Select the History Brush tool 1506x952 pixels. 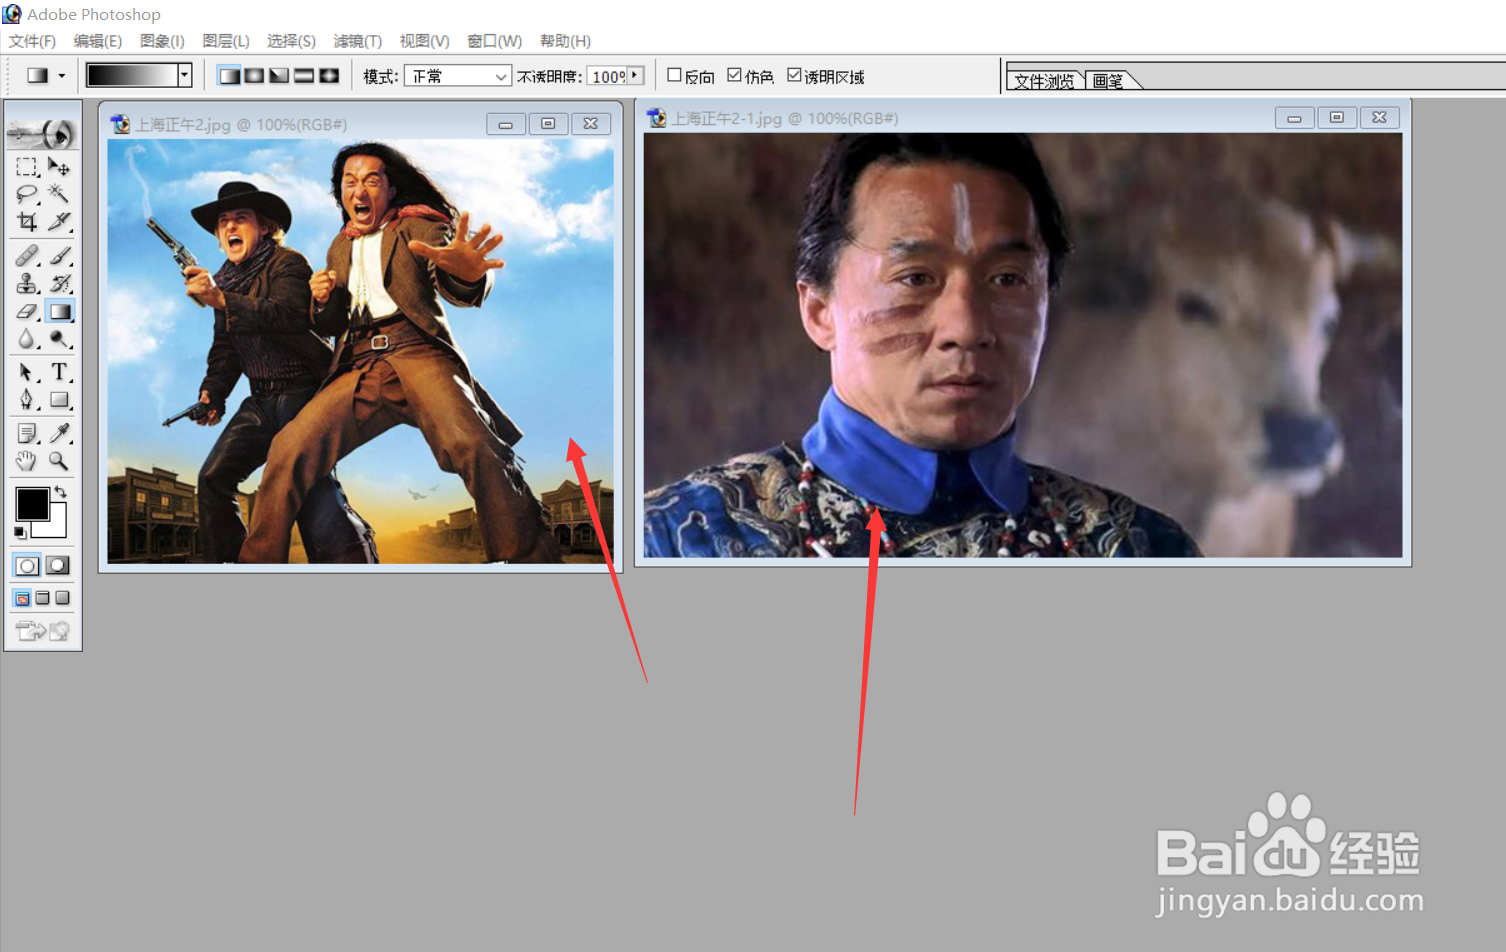tap(59, 283)
